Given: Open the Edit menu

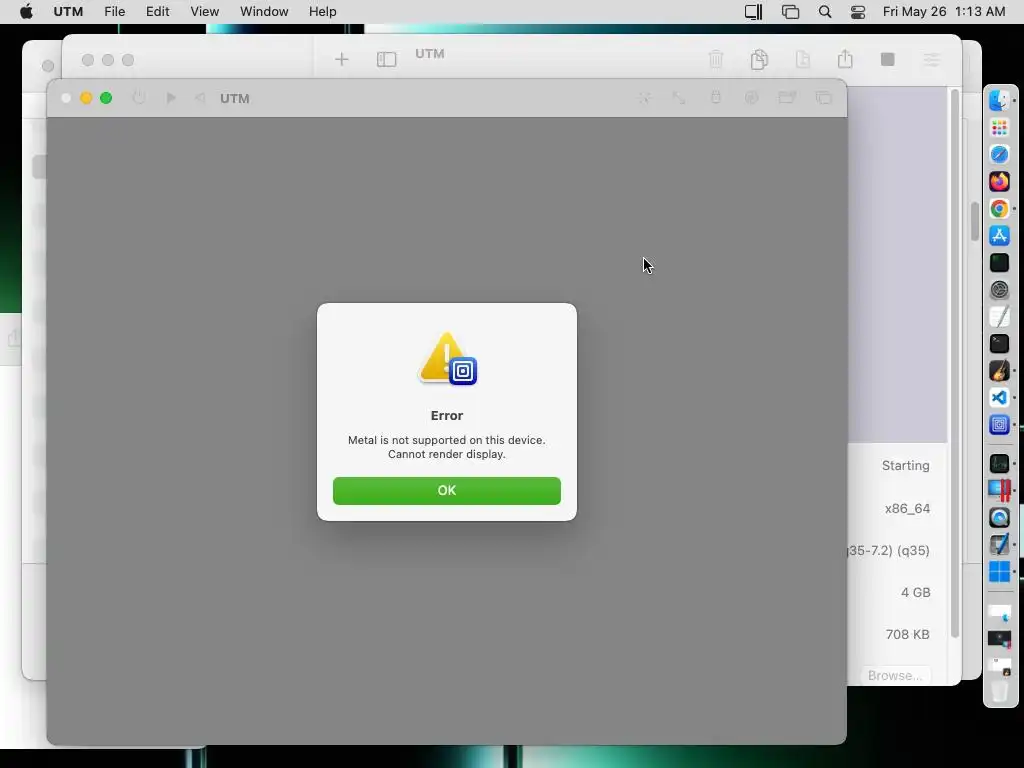Looking at the screenshot, I should [157, 12].
